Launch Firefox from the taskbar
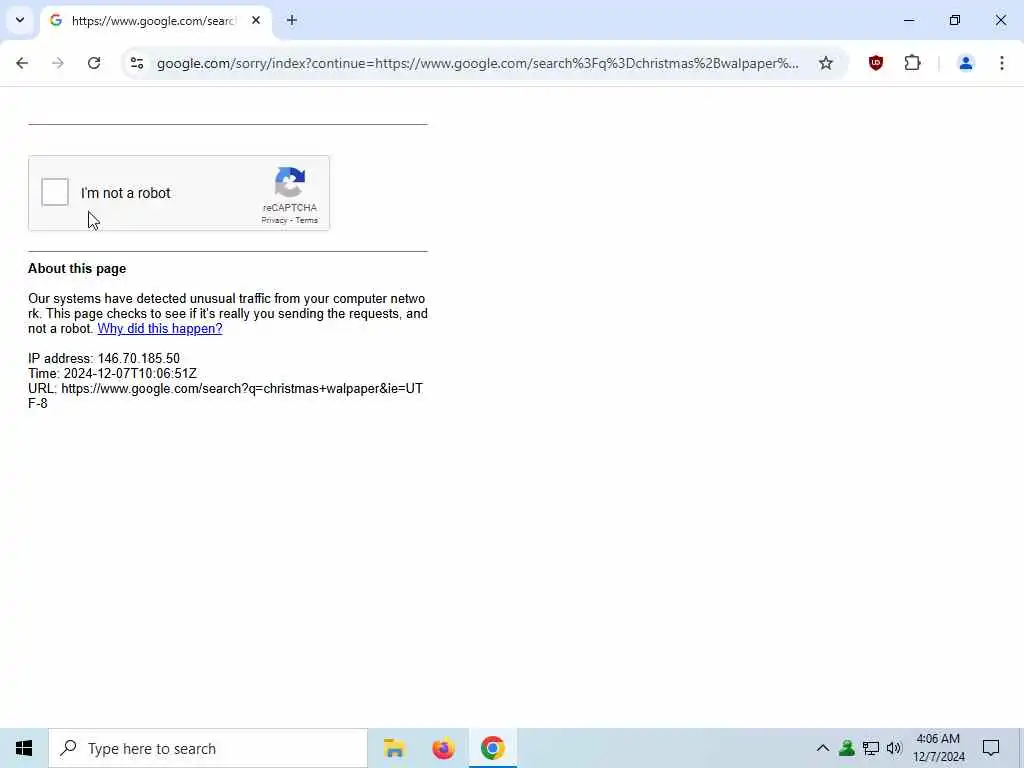Screen dimensions: 1024x768 pyautogui.click(x=443, y=748)
